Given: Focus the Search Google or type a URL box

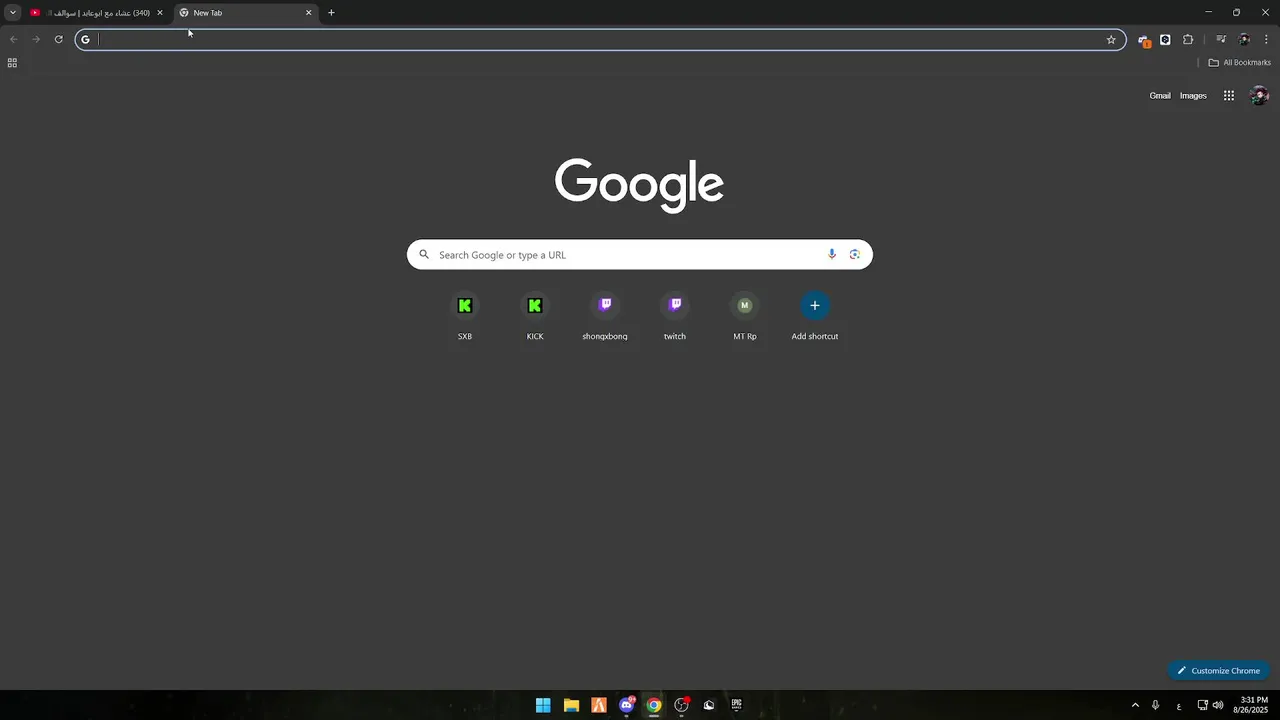Looking at the screenshot, I should coord(640,255).
